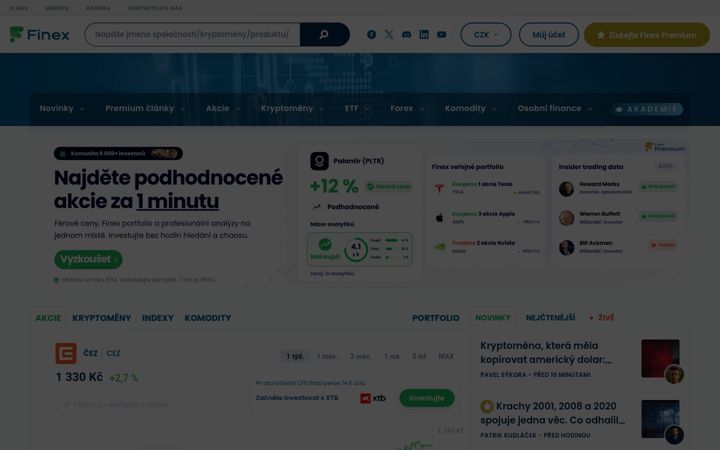Open the YouTube social icon
The width and height of the screenshot is (720, 450).
pos(441,34)
